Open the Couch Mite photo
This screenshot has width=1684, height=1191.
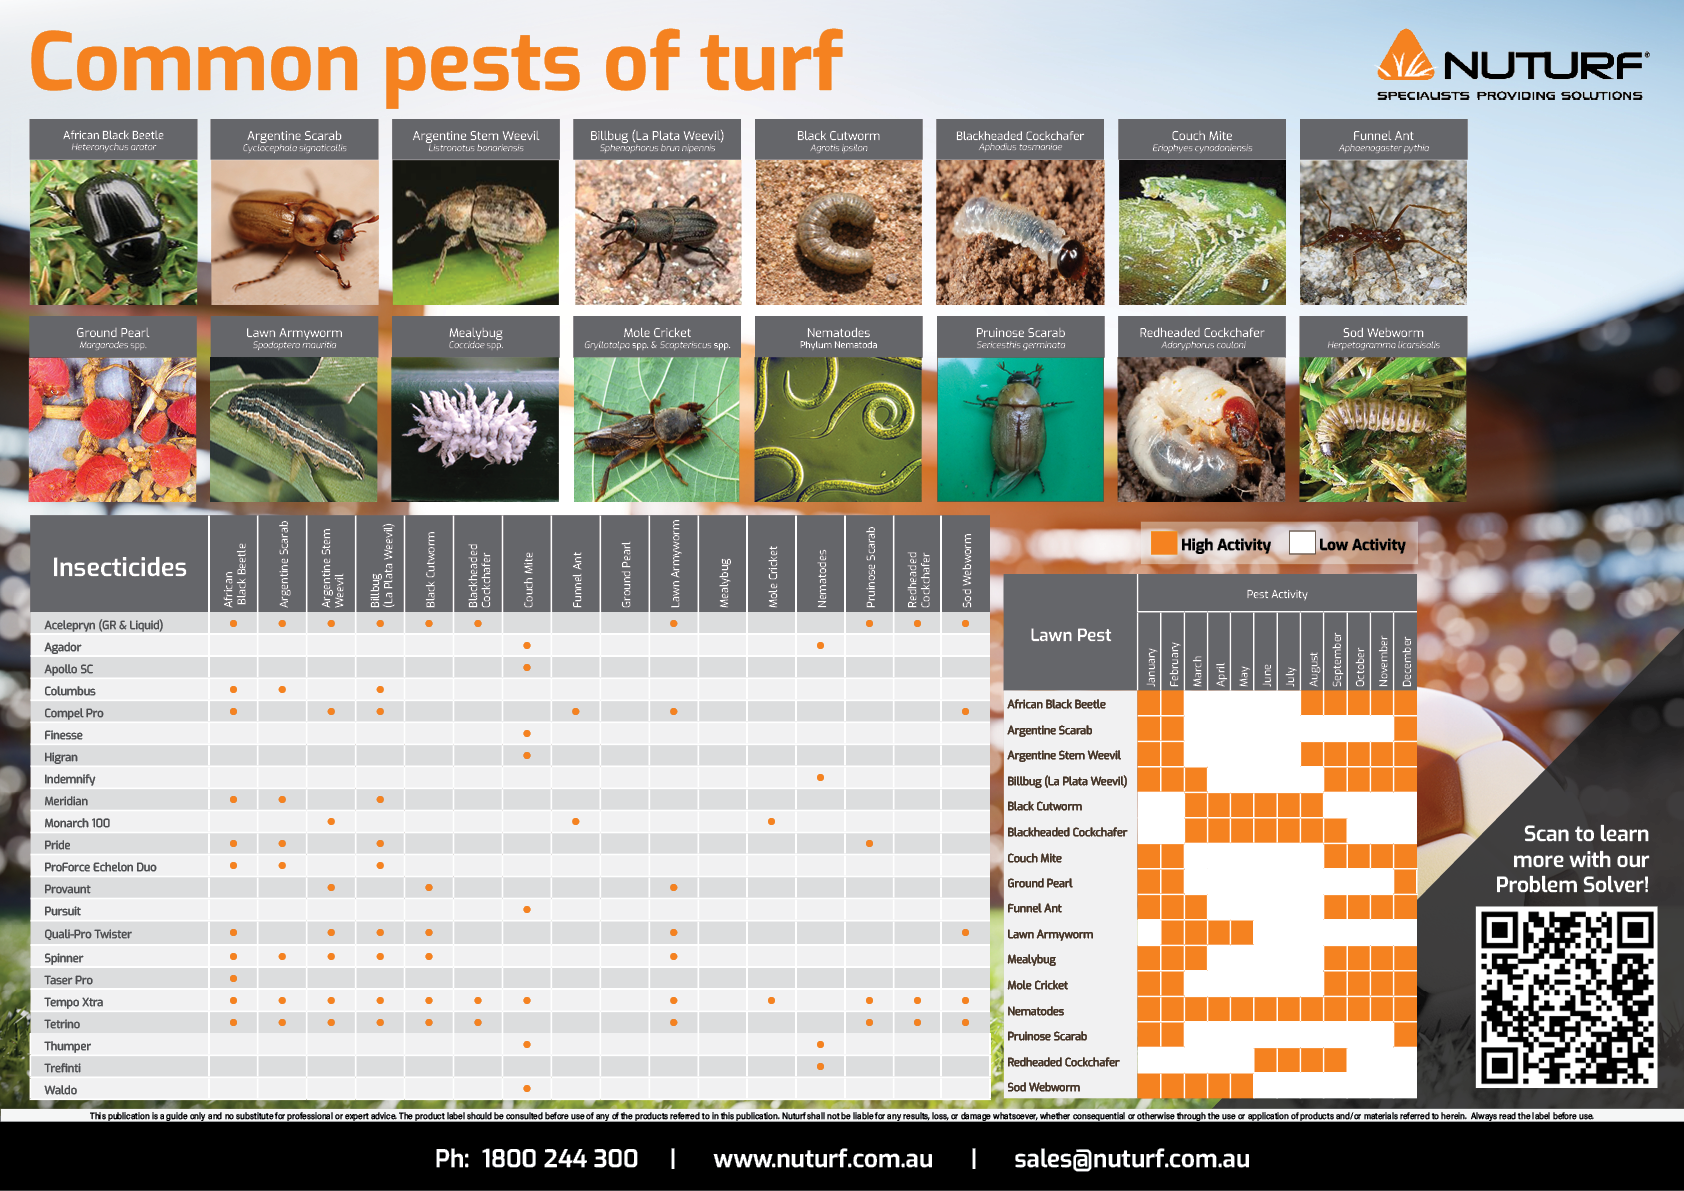[1202, 232]
